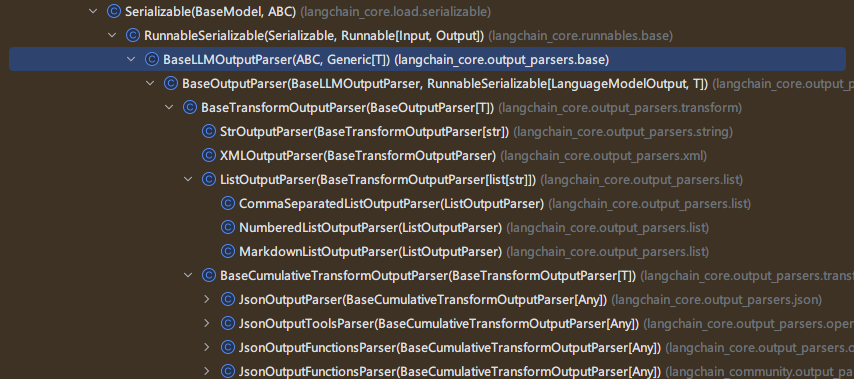Screen dimensions: 854x379
Task: Click the class icon beside CommaSeparatedListOutputParser
Action: pos(228,203)
